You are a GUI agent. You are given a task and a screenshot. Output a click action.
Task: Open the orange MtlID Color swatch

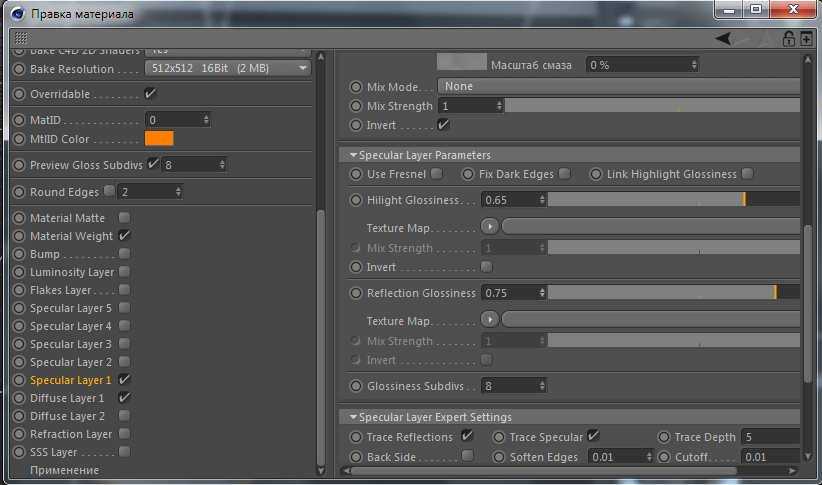pos(159,139)
